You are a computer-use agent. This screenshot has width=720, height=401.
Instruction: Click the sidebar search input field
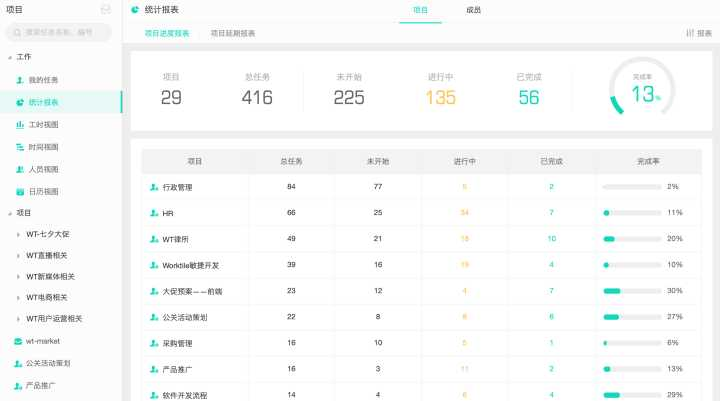coord(58,33)
